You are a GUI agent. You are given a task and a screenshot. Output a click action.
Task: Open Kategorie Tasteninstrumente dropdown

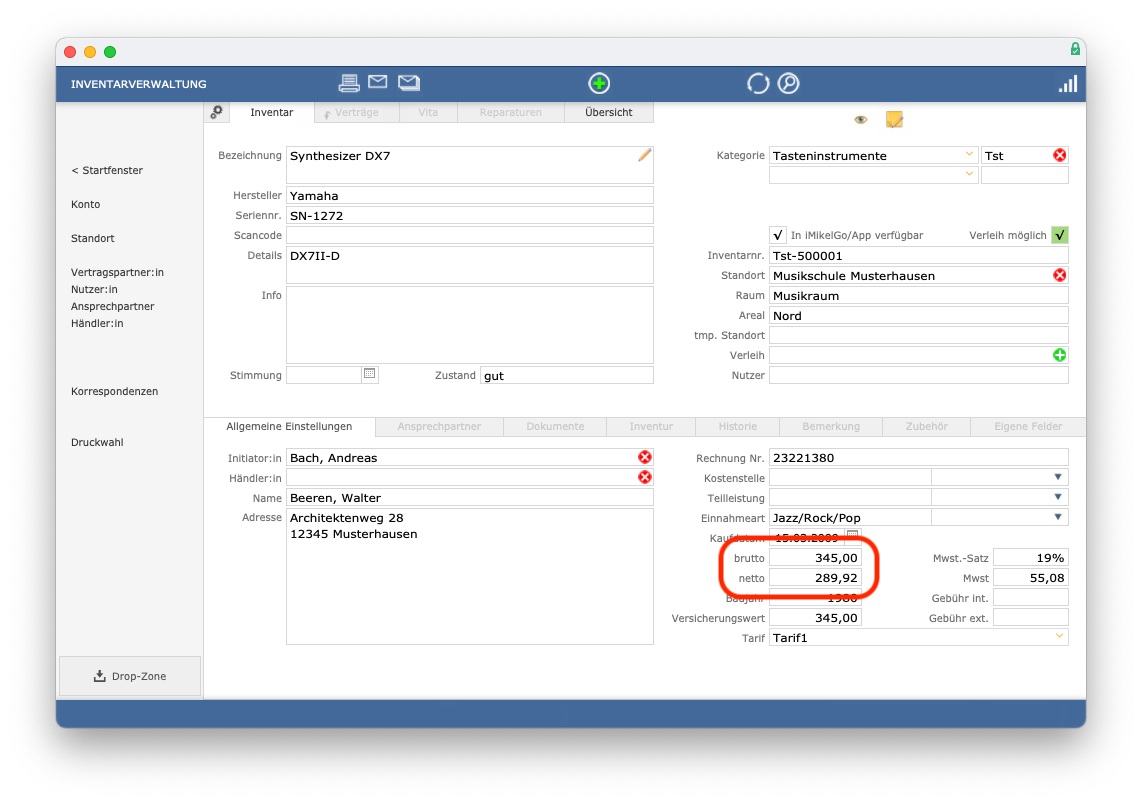coord(969,154)
